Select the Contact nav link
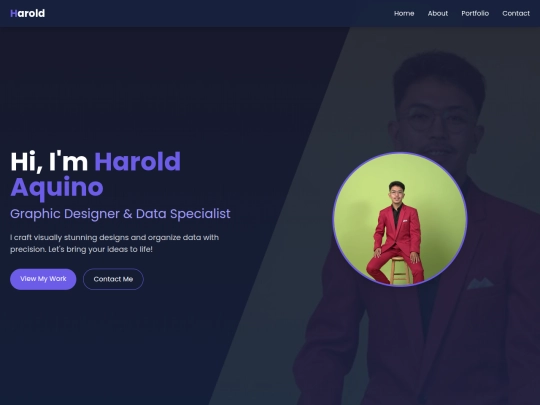Screen dimensions: 540x405 pyautogui.click(x=516, y=13)
